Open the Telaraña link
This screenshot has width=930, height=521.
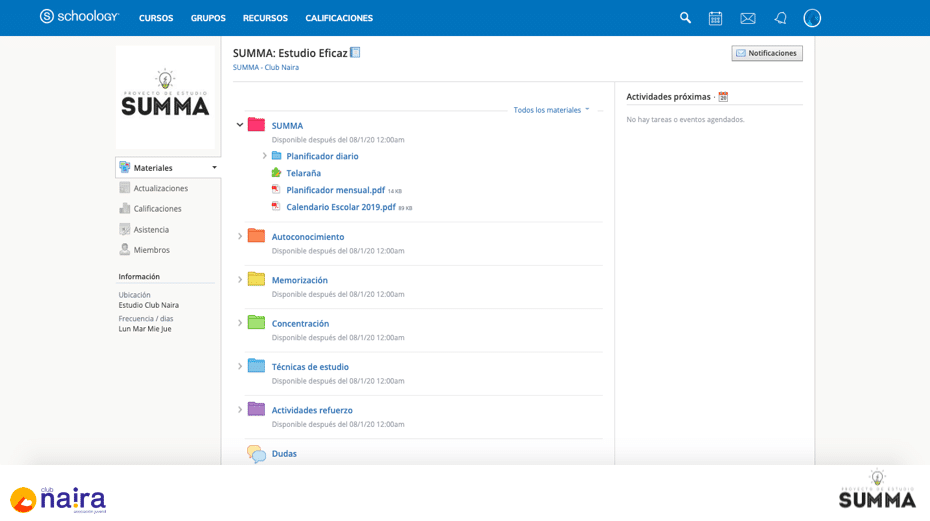(x=304, y=173)
